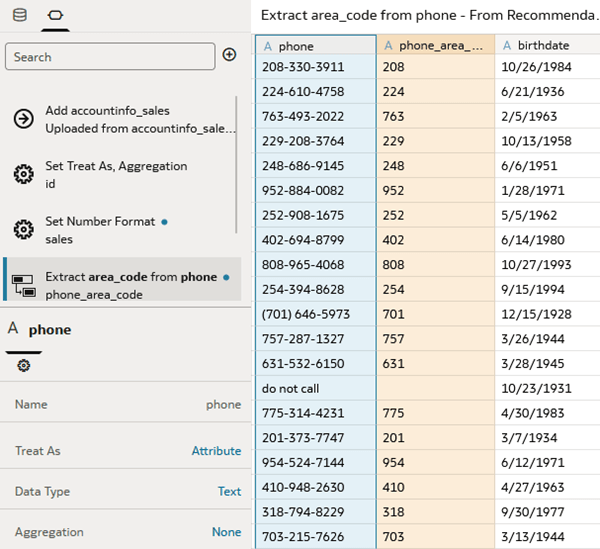
Task: Select the phone_area_code column header
Action: [435, 46]
